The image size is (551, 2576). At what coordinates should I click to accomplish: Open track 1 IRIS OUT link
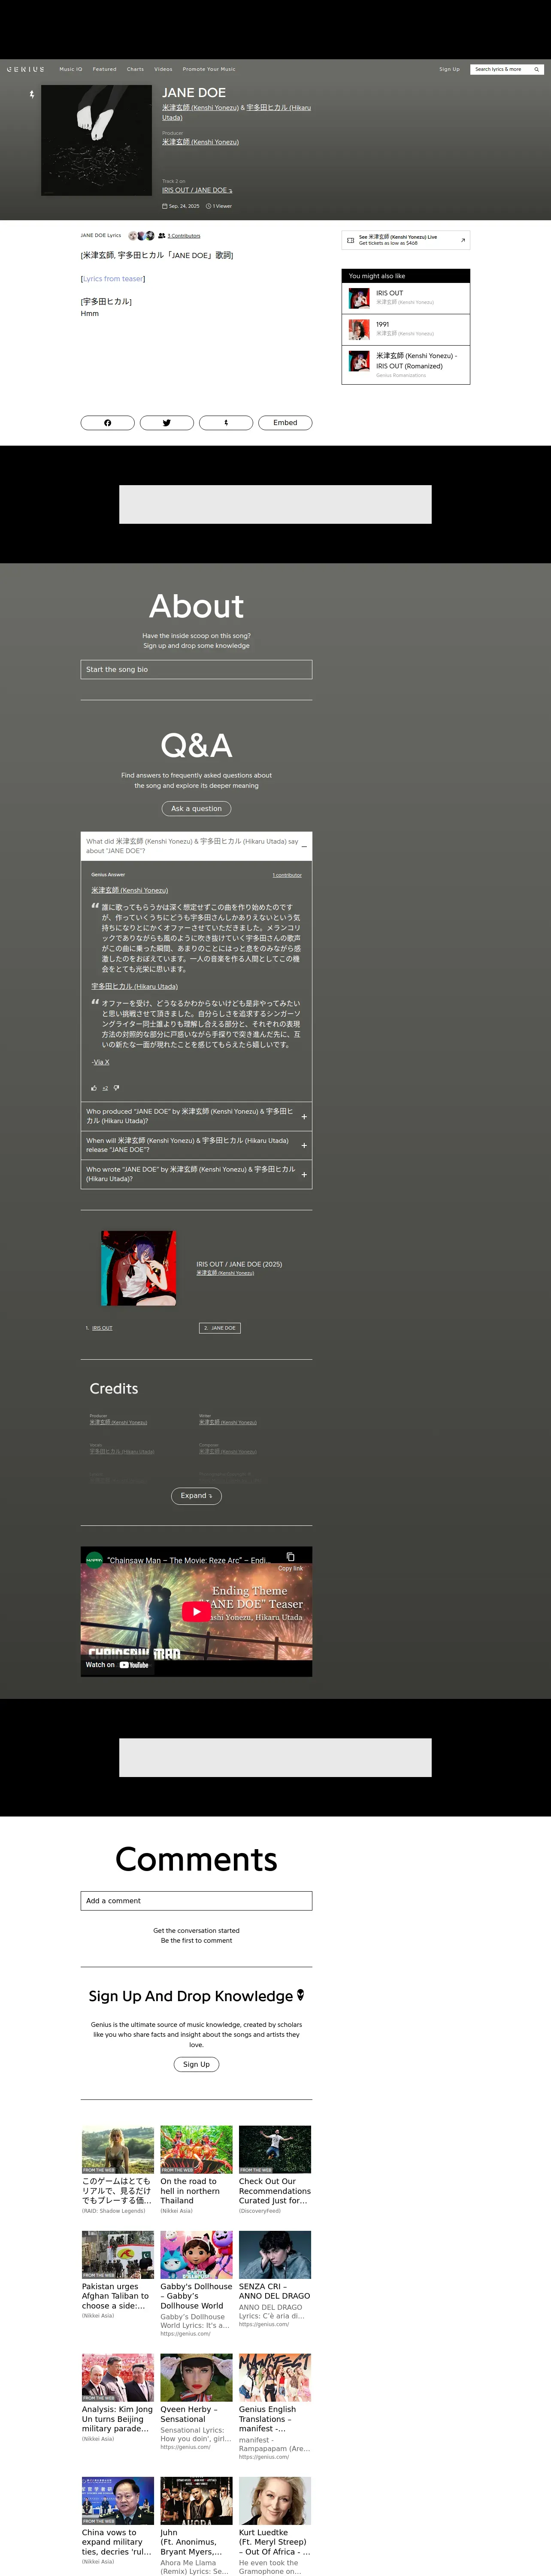point(102,1328)
